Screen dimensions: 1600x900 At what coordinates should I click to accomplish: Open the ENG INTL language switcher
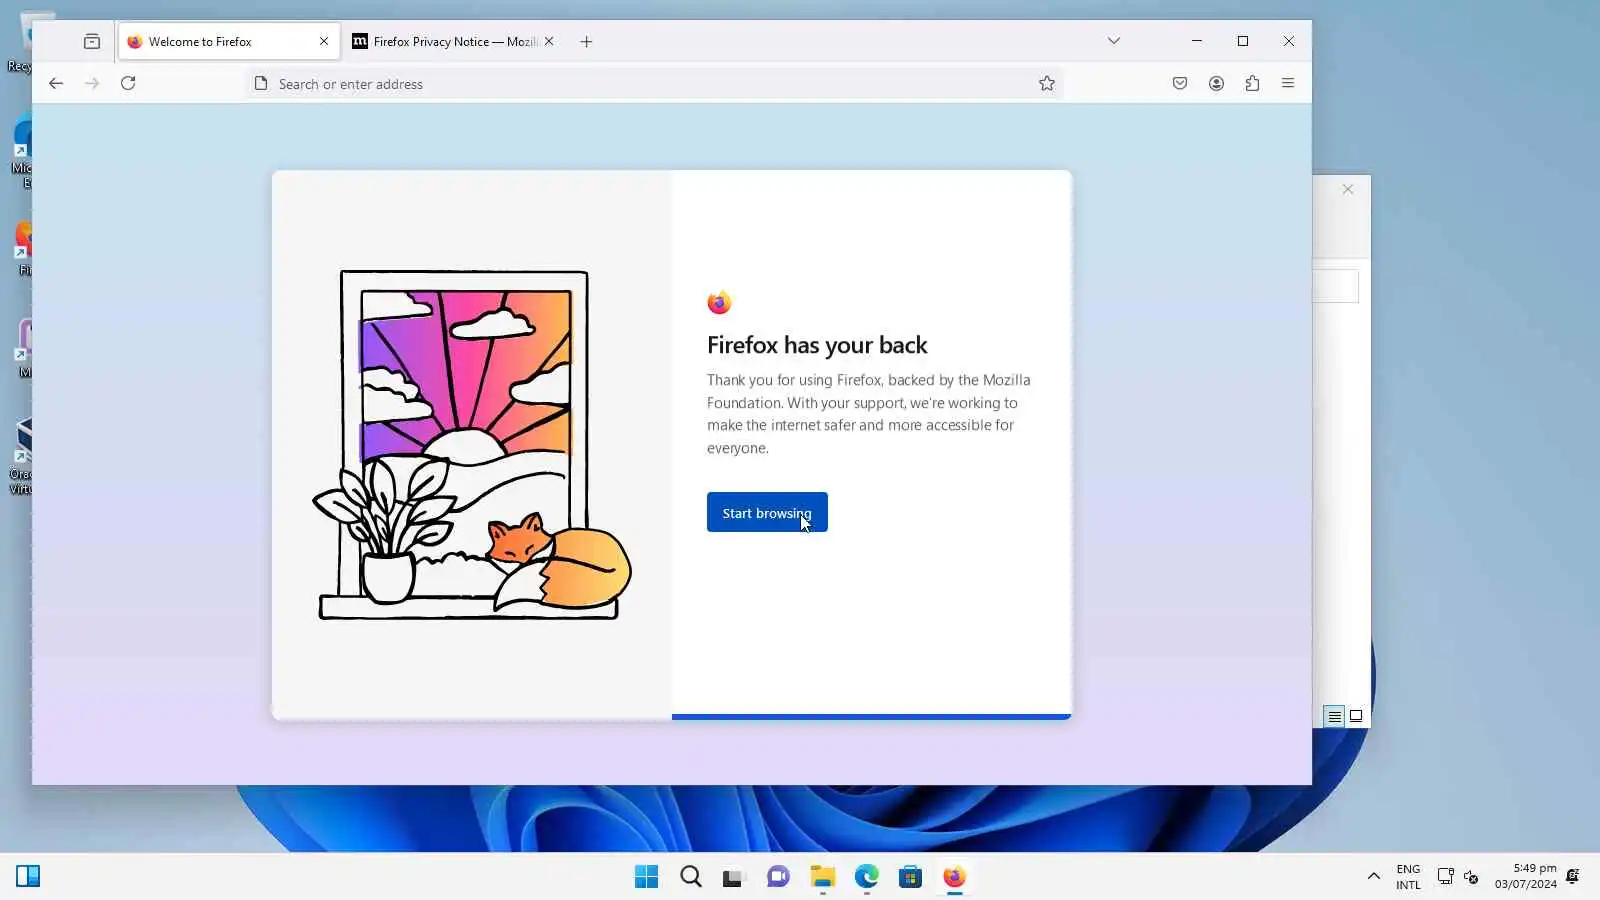[x=1408, y=877]
